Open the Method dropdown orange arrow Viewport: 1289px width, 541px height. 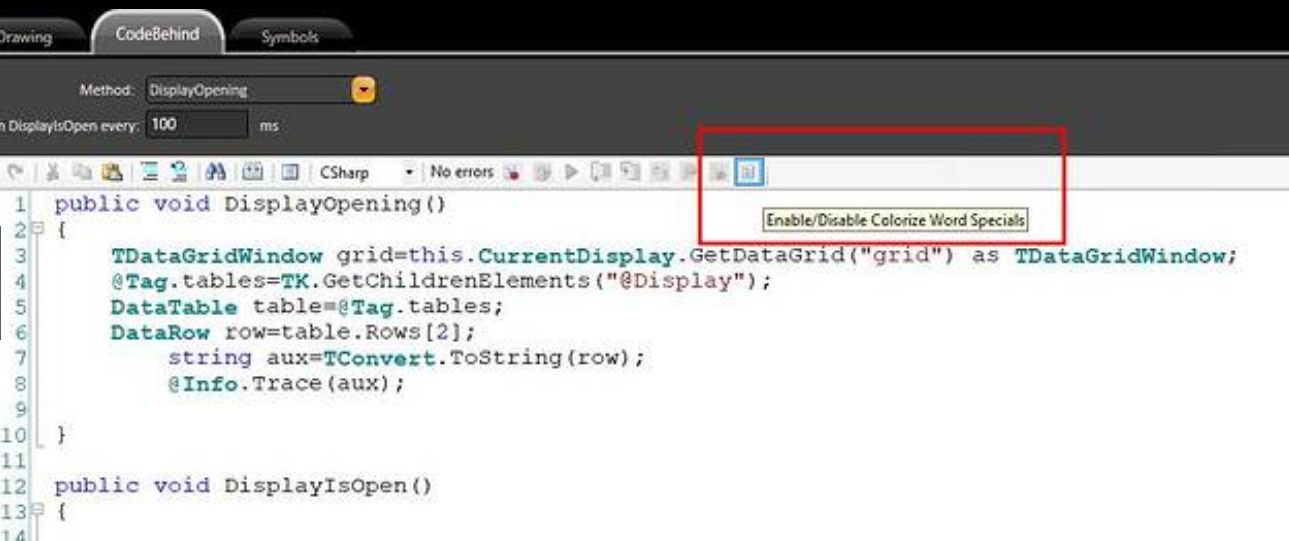tap(364, 91)
